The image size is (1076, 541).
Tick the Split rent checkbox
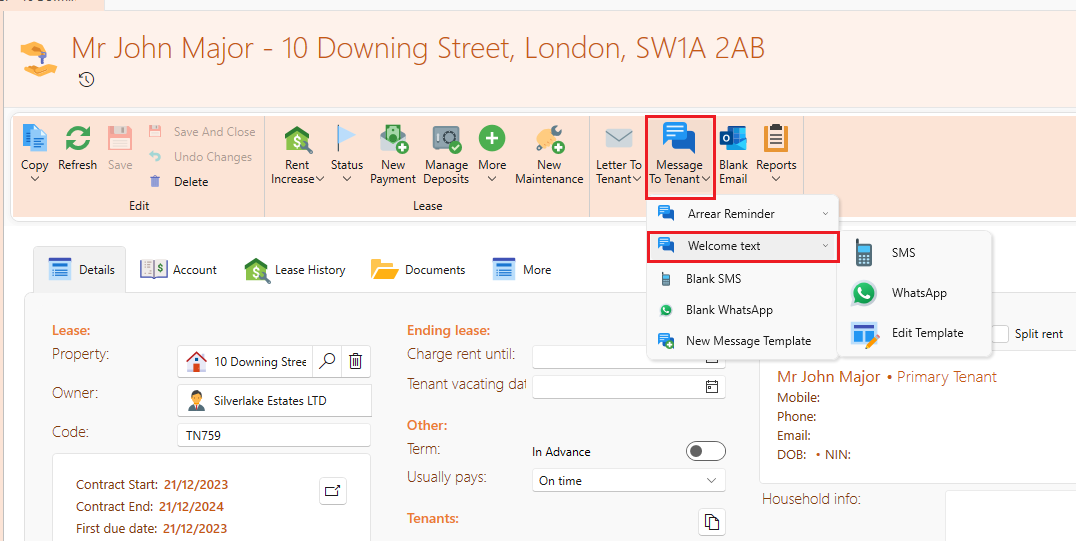[1001, 334]
